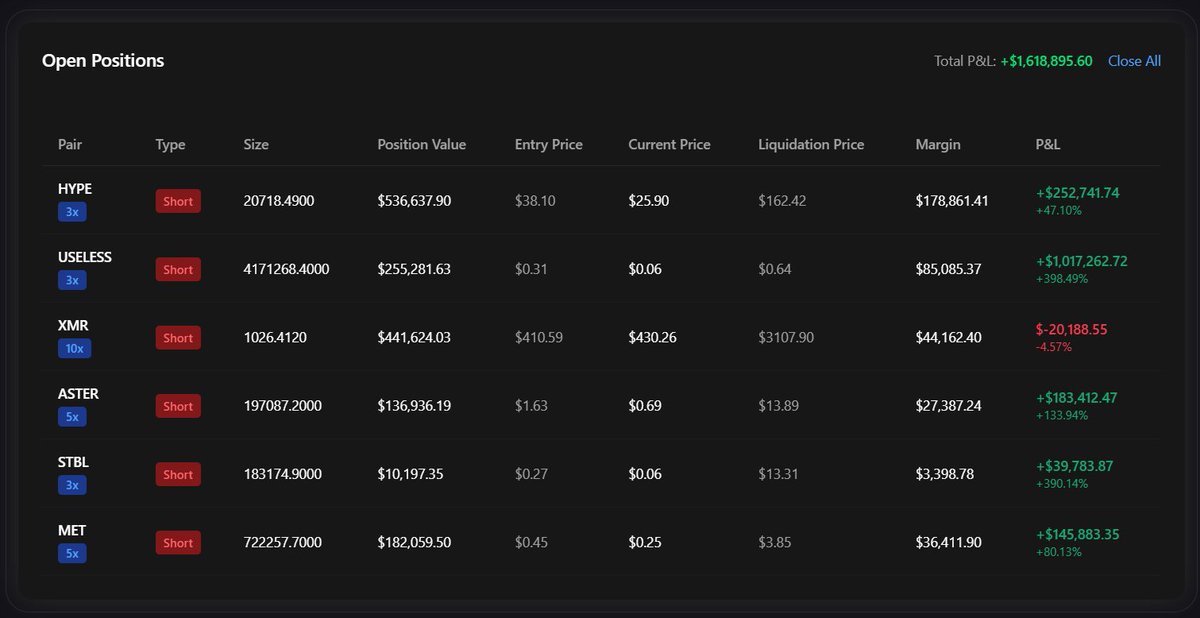1200x618 pixels.
Task: Select the USELESS pair name
Action: (x=85, y=257)
